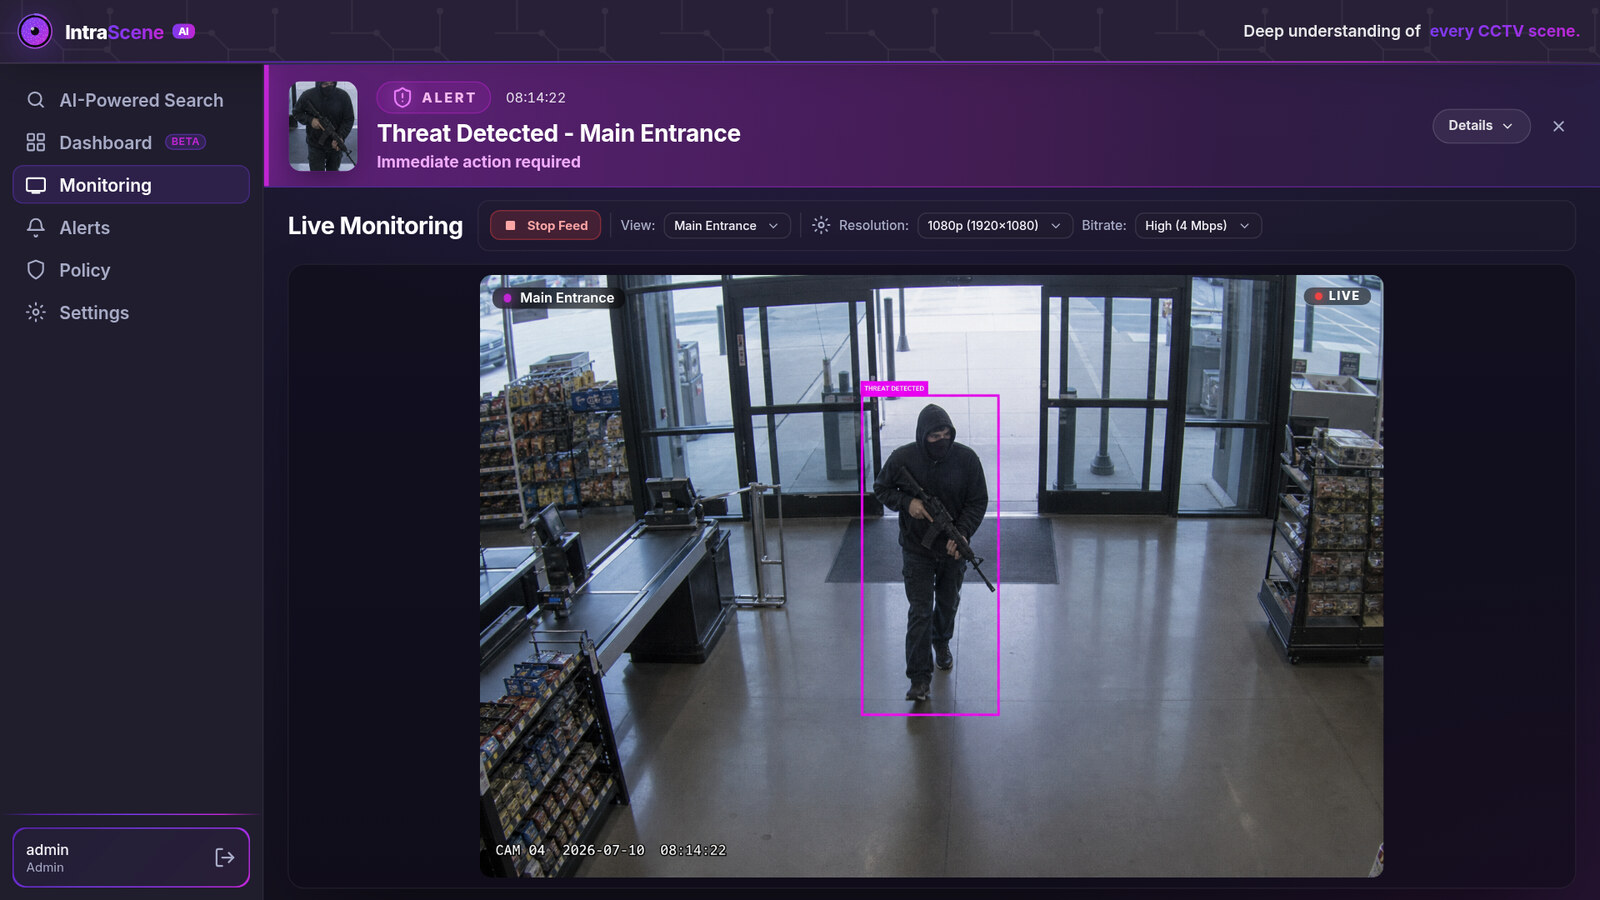
Task: Click the AI badge beside IntraScene
Action: (x=184, y=31)
